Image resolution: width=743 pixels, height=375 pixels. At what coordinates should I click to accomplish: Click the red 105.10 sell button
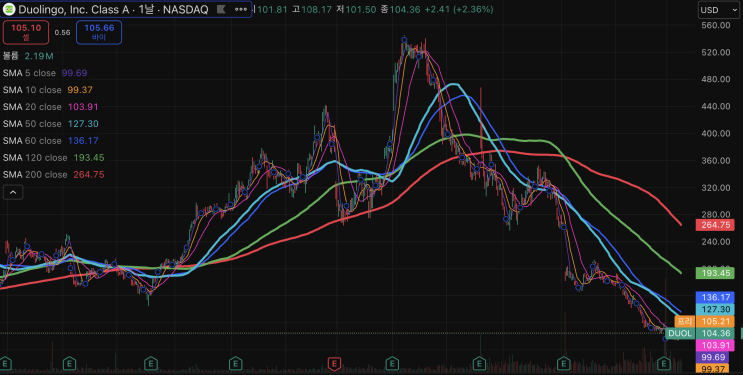(x=26, y=32)
